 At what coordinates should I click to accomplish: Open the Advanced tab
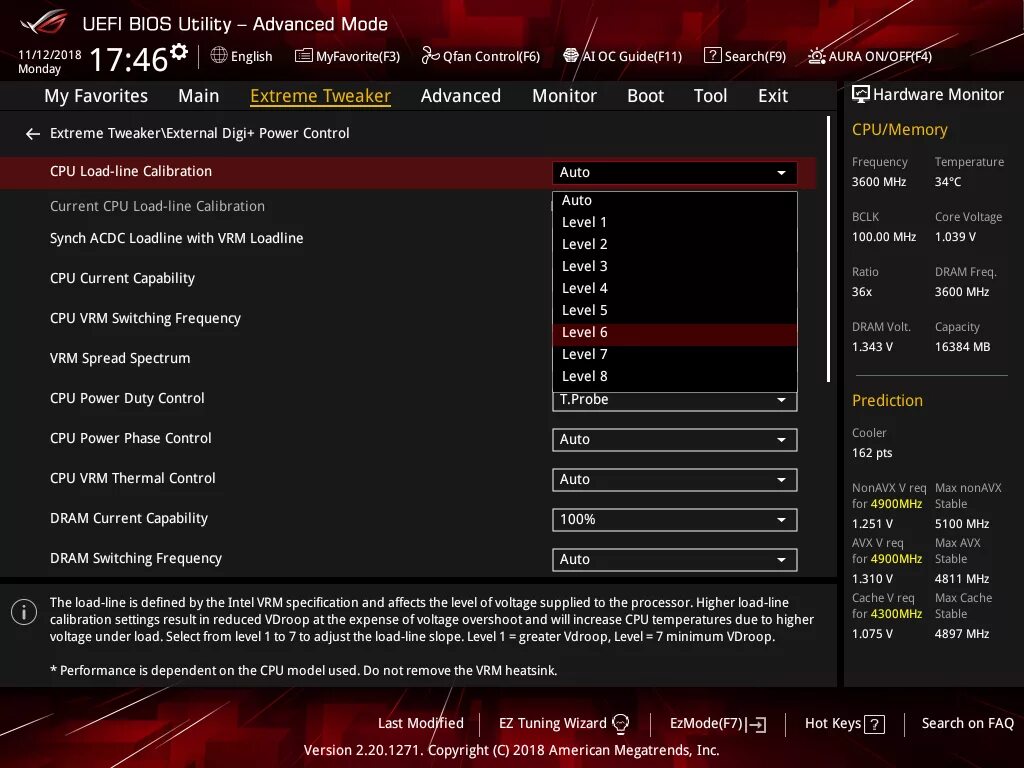[460, 96]
